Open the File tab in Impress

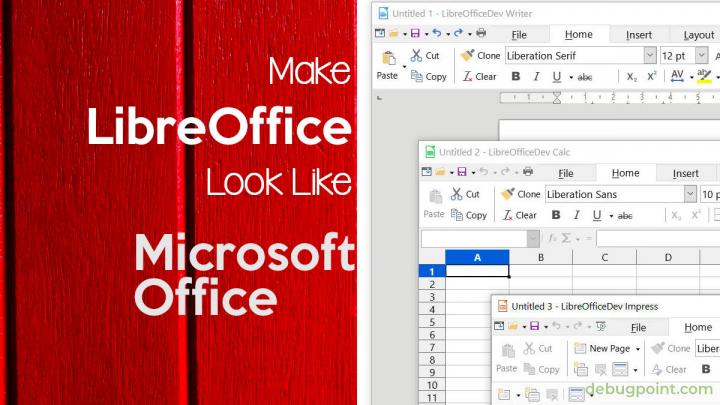[638, 328]
